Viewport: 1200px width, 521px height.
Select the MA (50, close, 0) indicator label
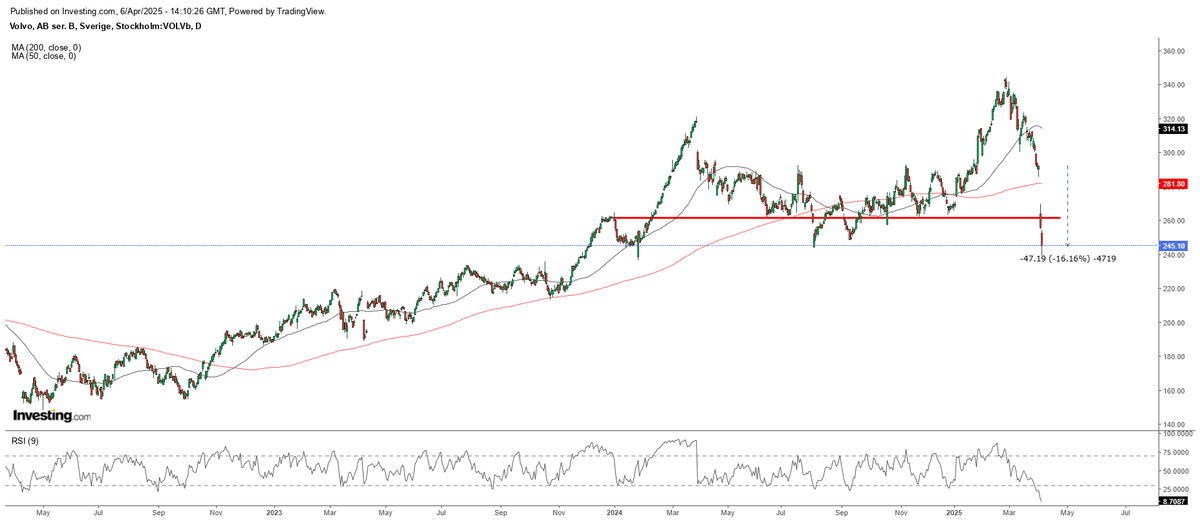pos(43,56)
